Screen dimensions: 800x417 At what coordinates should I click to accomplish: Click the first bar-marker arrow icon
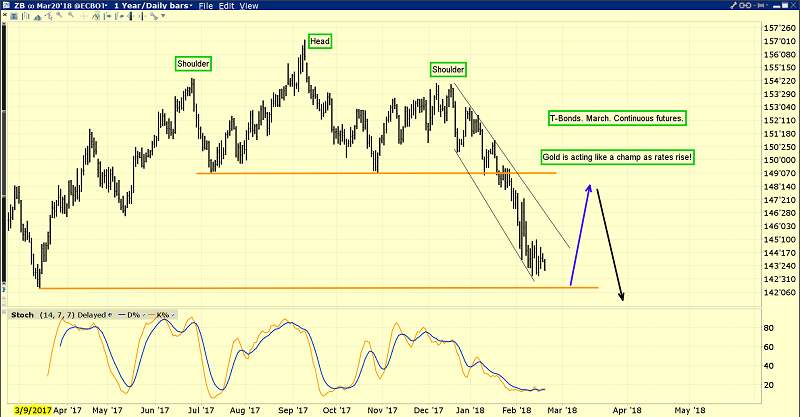(x=108, y=16)
